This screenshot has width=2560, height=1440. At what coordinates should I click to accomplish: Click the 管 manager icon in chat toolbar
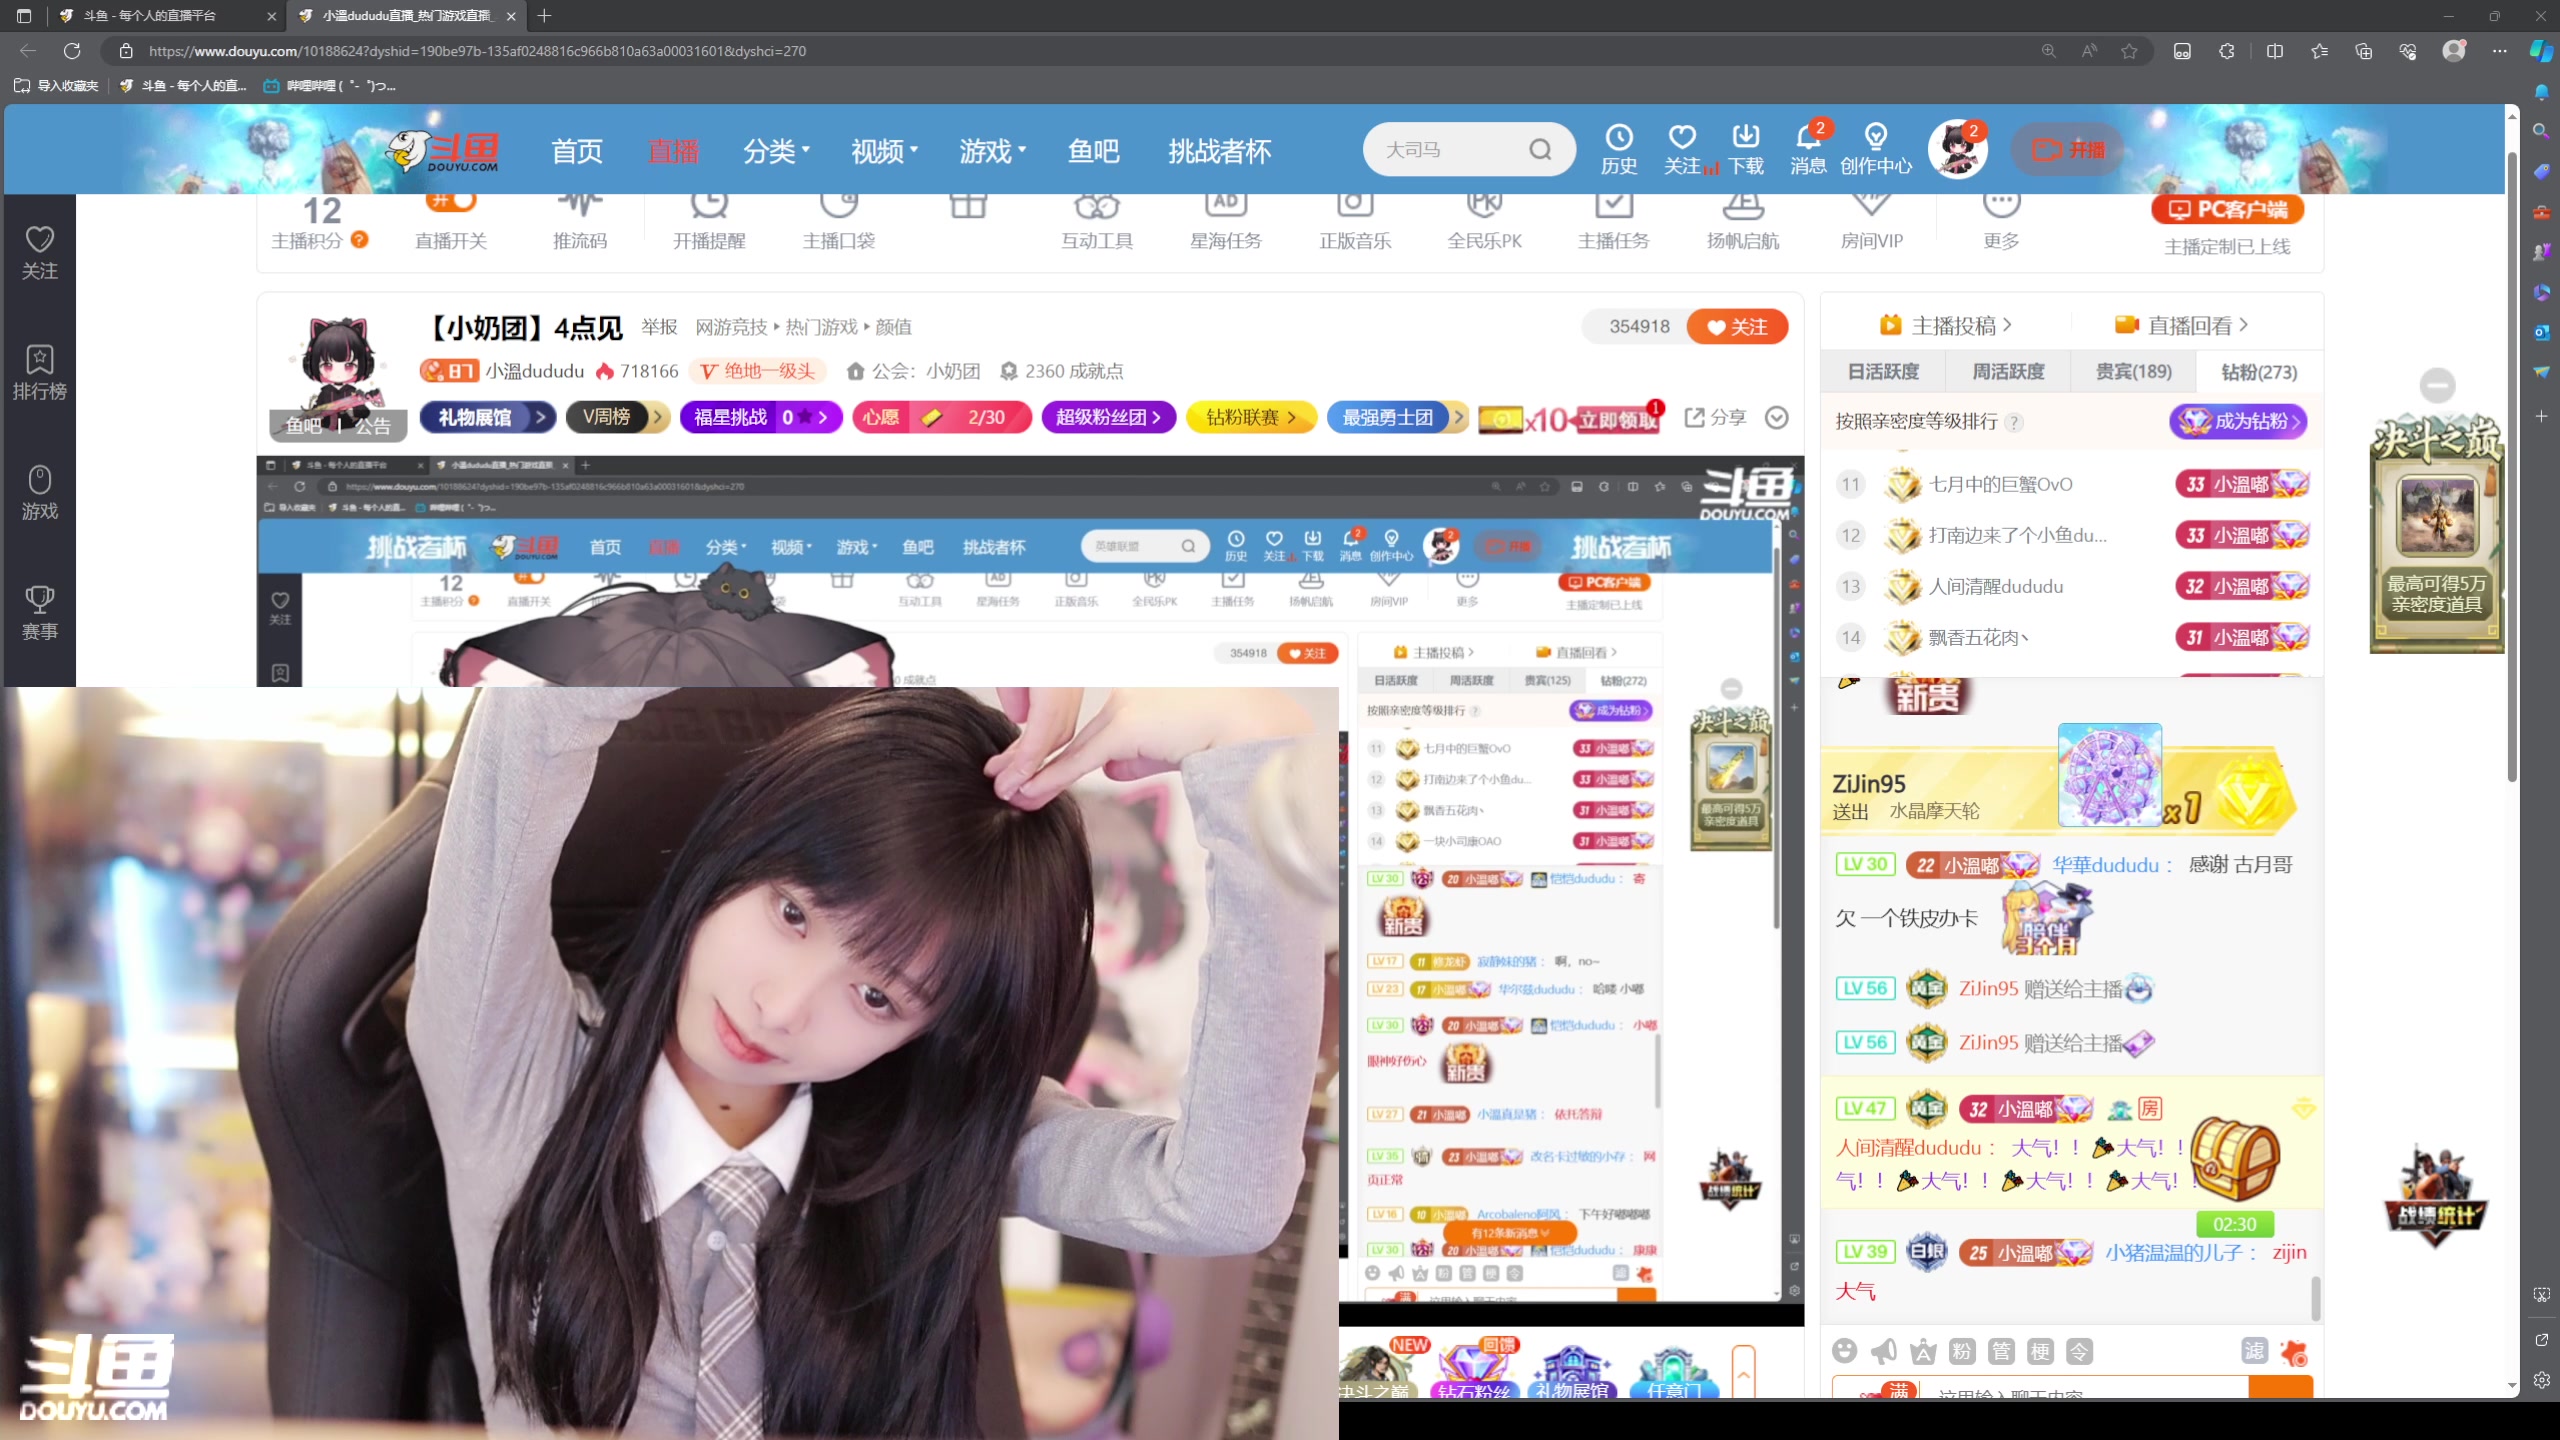[x=2001, y=1351]
